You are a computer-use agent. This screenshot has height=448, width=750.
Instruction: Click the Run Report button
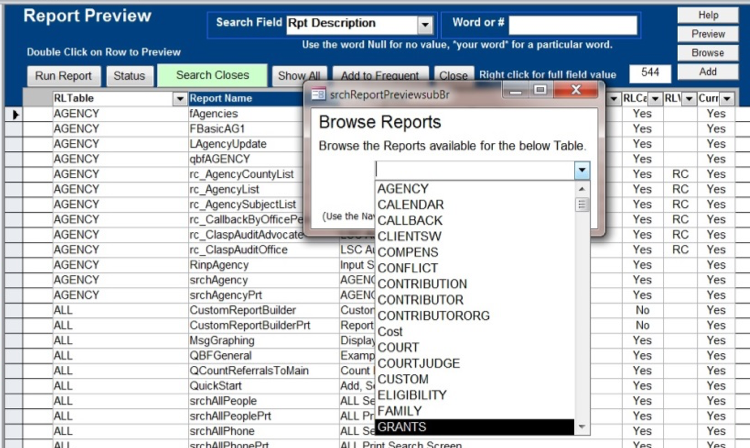pyautogui.click(x=63, y=76)
